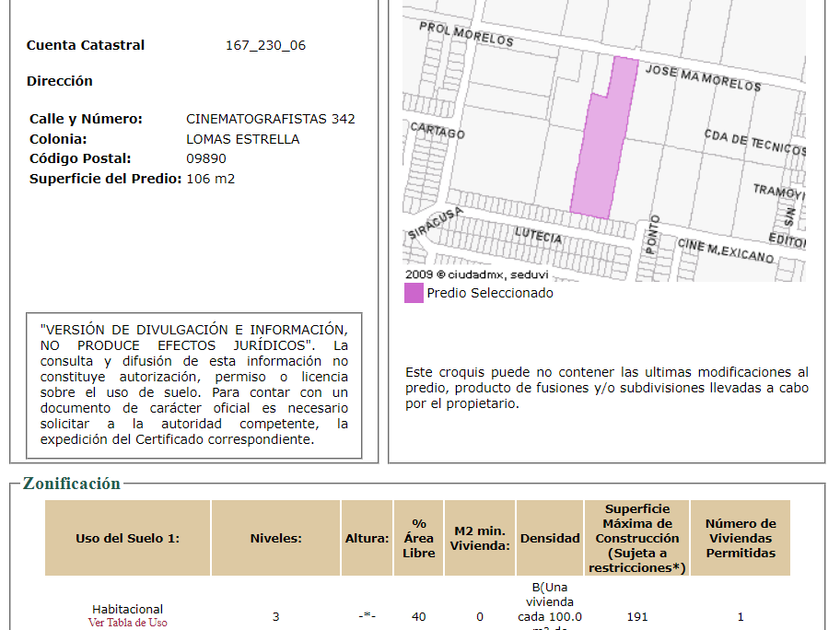Click the PROL MORELOS street label on map
The height and width of the screenshot is (630, 840).
tap(465, 35)
